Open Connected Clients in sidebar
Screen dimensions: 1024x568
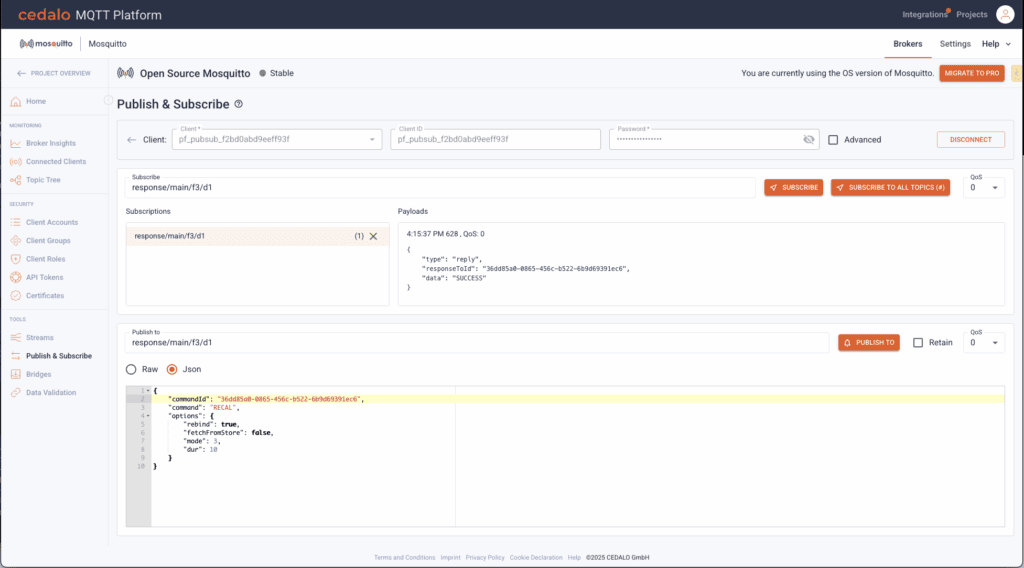tap(55, 161)
